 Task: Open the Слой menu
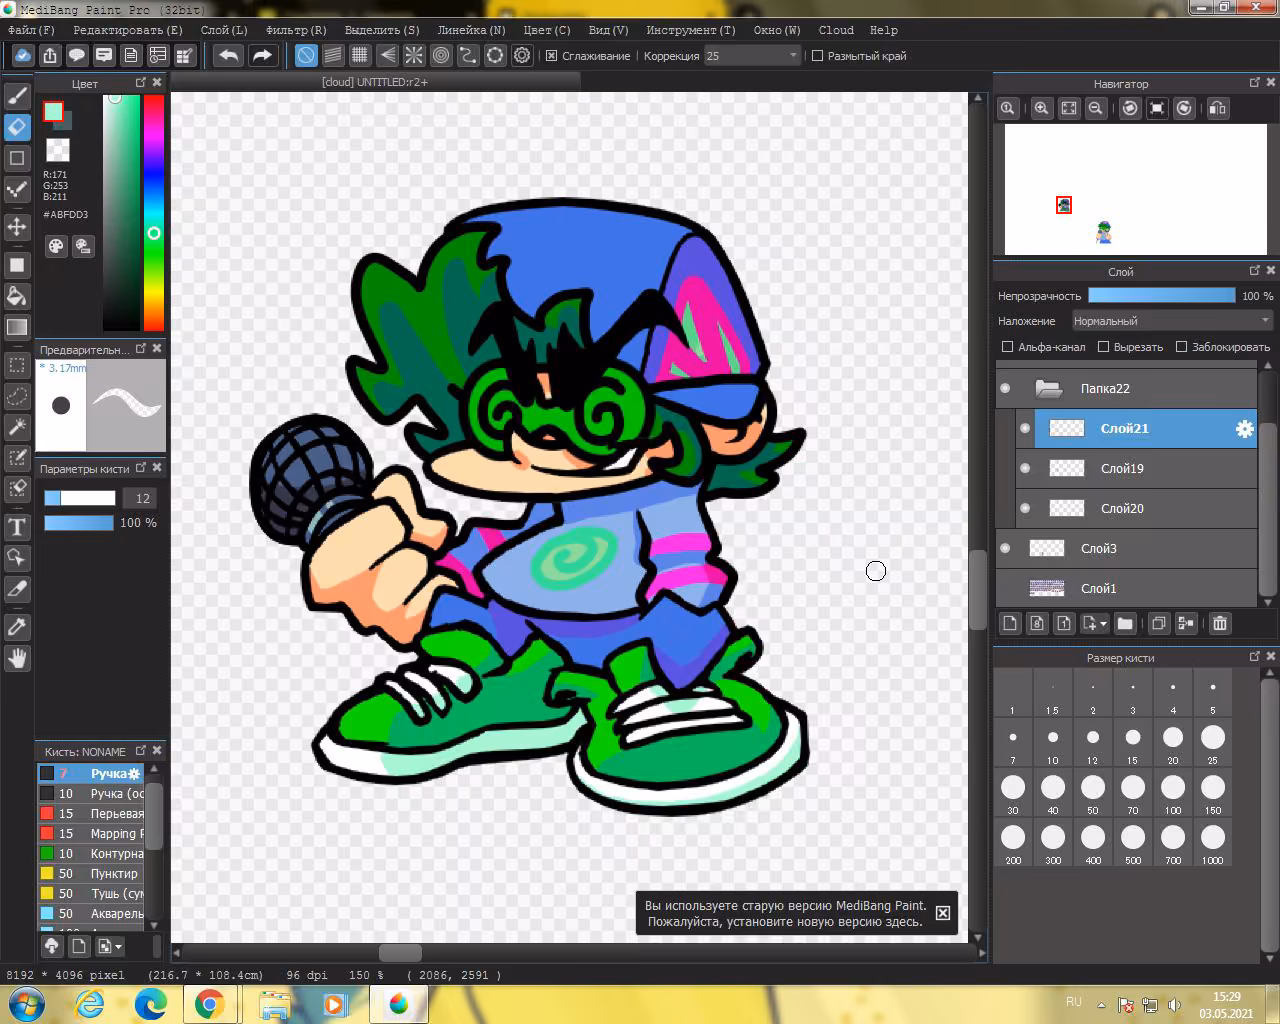(224, 30)
